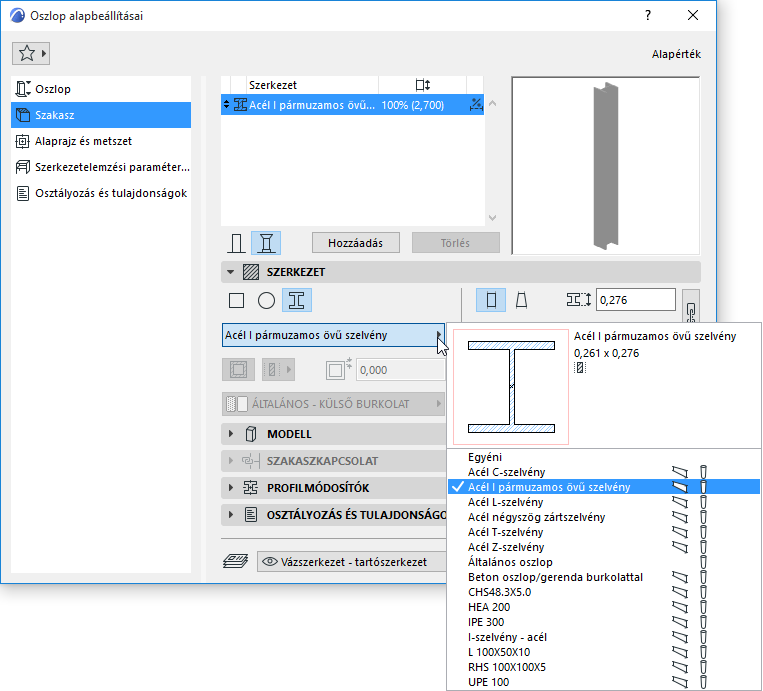
Task: Edit the 0,000 veneer thickness field
Action: [x=400, y=370]
